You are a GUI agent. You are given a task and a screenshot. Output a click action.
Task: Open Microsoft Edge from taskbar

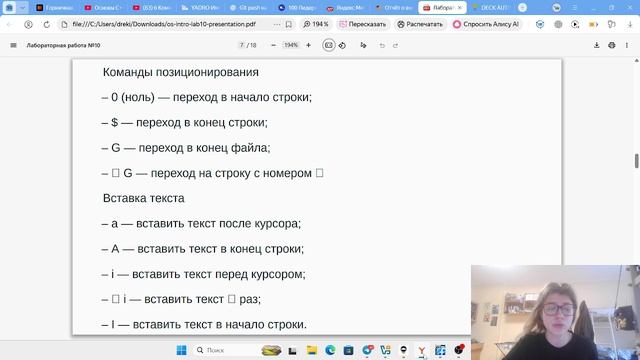pyautogui.click(x=330, y=350)
